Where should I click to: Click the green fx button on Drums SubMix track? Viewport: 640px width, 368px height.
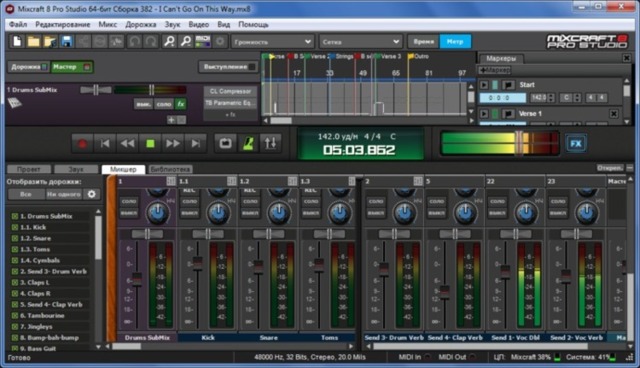coord(180,104)
